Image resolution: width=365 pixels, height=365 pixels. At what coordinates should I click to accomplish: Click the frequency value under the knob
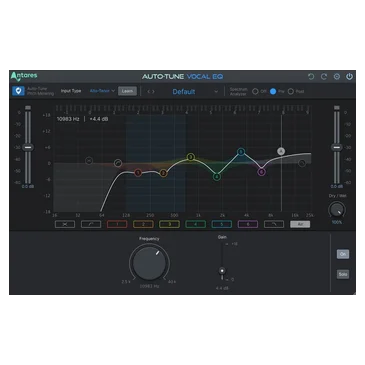point(149,286)
